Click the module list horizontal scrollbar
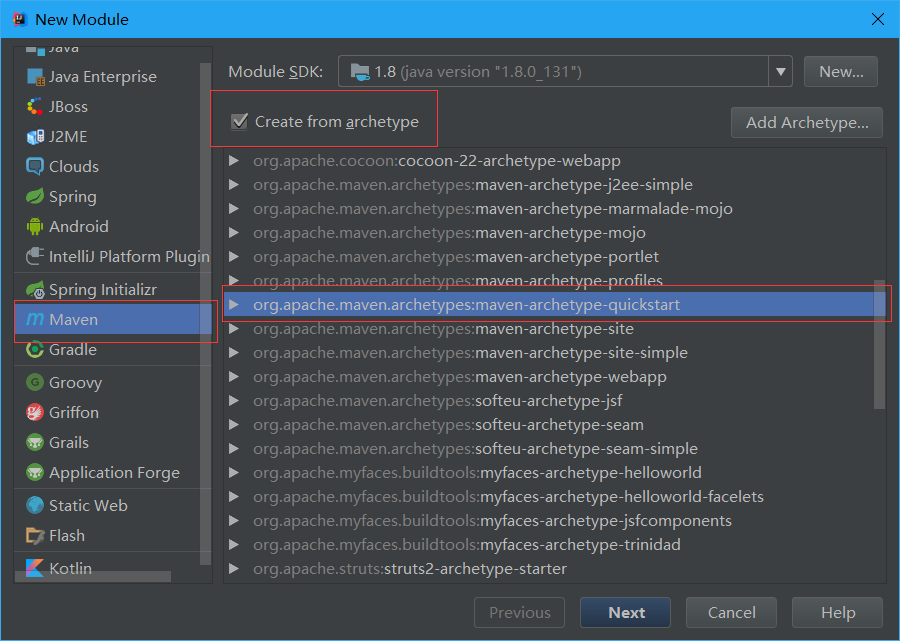 click(93, 576)
